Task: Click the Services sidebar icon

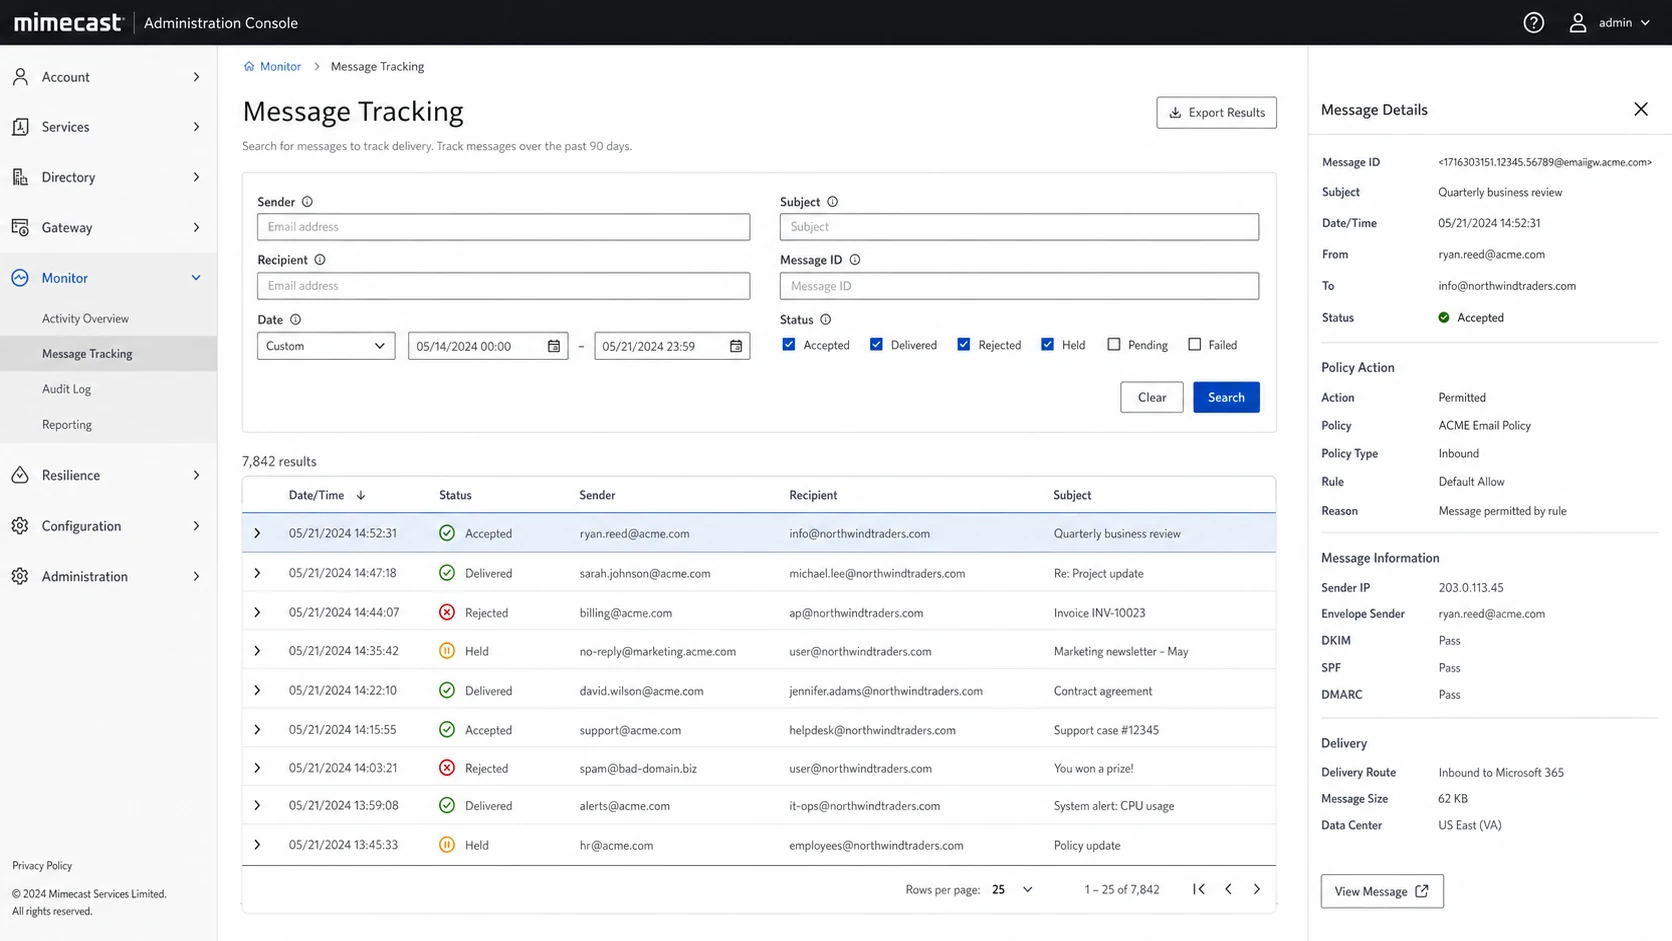Action: pyautogui.click(x=20, y=127)
